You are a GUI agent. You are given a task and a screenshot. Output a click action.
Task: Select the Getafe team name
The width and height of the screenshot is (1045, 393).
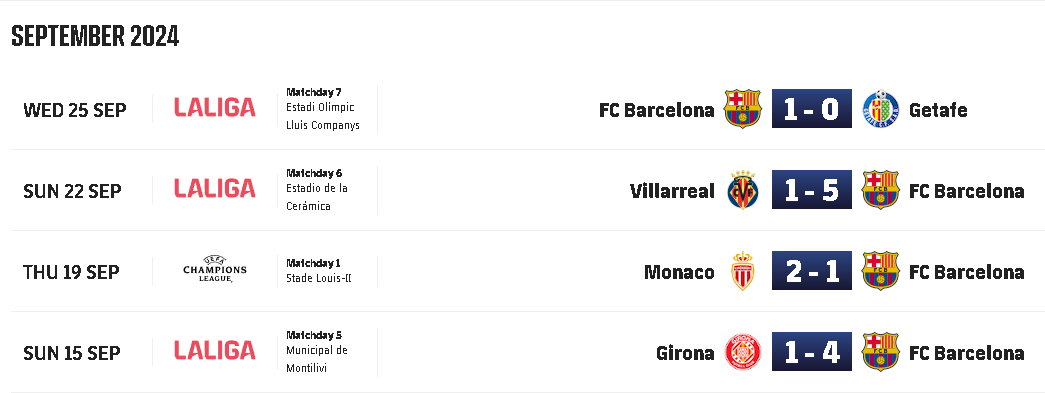pos(938,110)
